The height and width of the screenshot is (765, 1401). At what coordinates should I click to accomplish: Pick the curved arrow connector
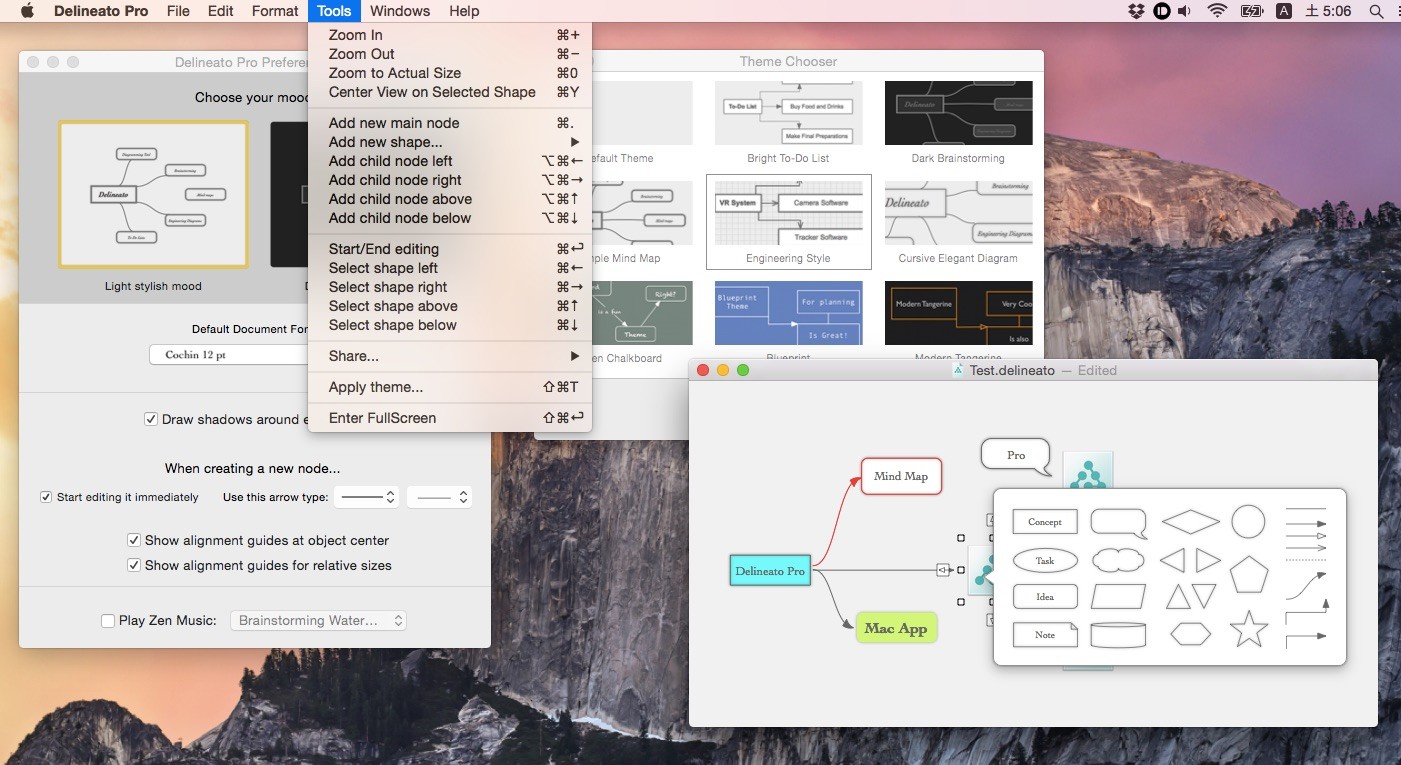pyautogui.click(x=1306, y=585)
